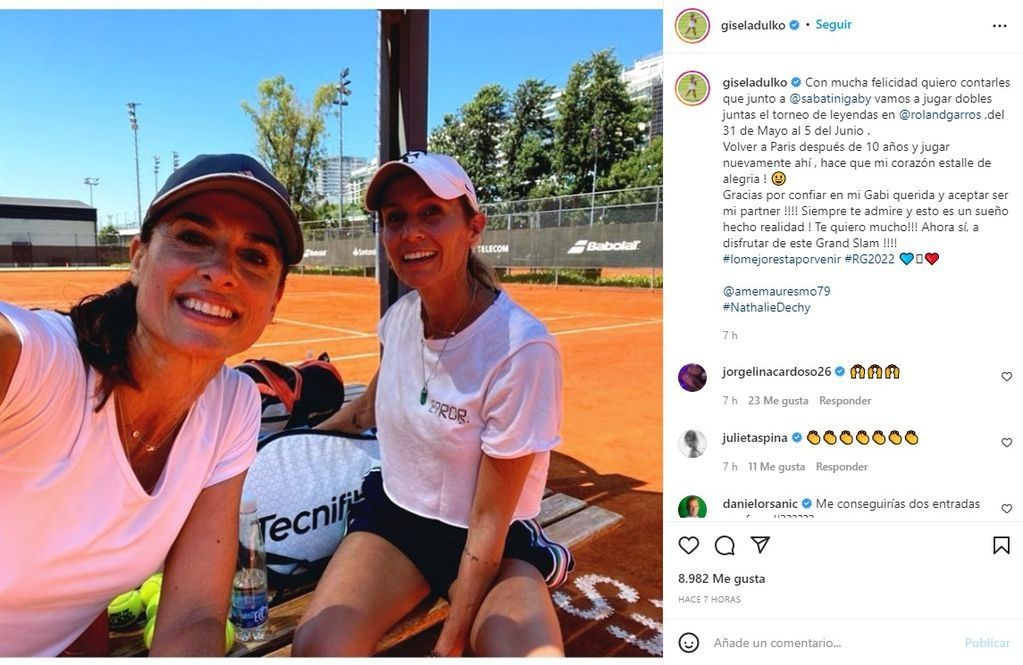Viewport: 1023px width, 665px height.
Task: Reply to jorgelinacardoso26's comment via Responder
Action: click(x=845, y=401)
